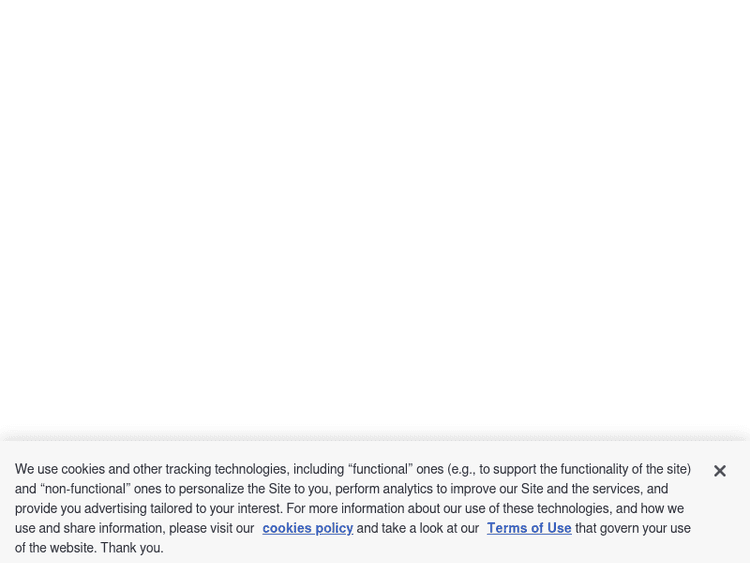Select the blue "cookies policy" link text

307,528
